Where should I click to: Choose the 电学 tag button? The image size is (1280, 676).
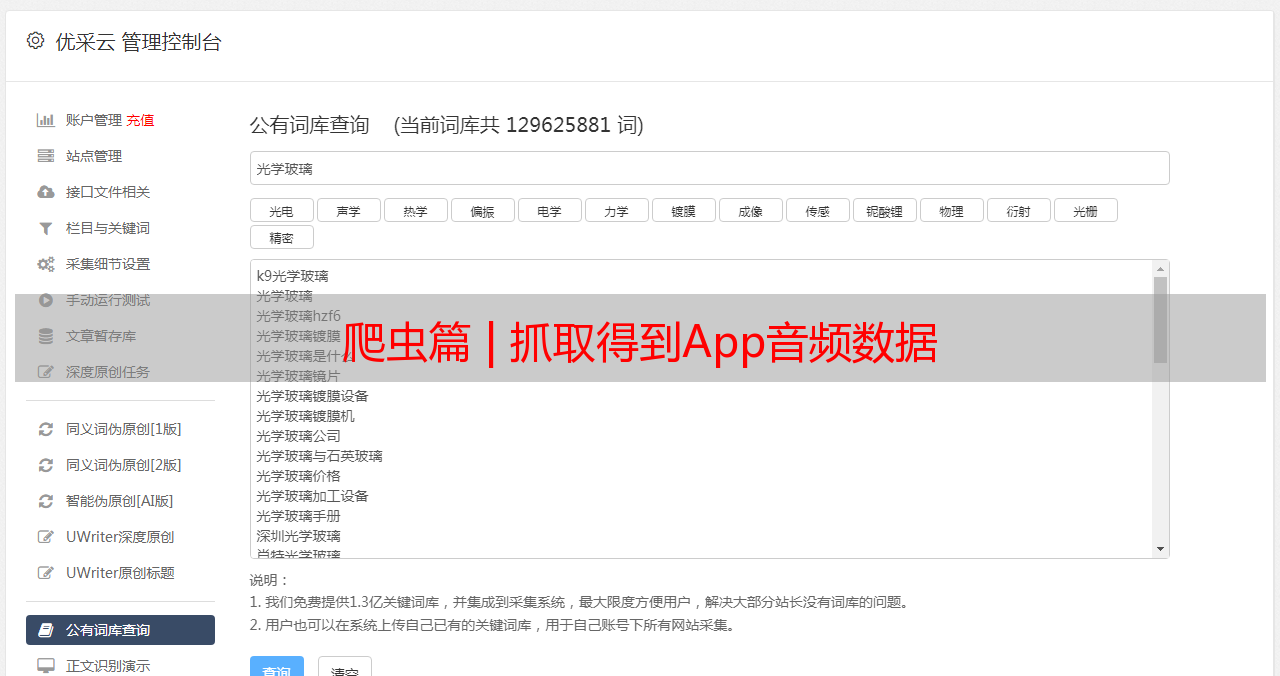549,210
